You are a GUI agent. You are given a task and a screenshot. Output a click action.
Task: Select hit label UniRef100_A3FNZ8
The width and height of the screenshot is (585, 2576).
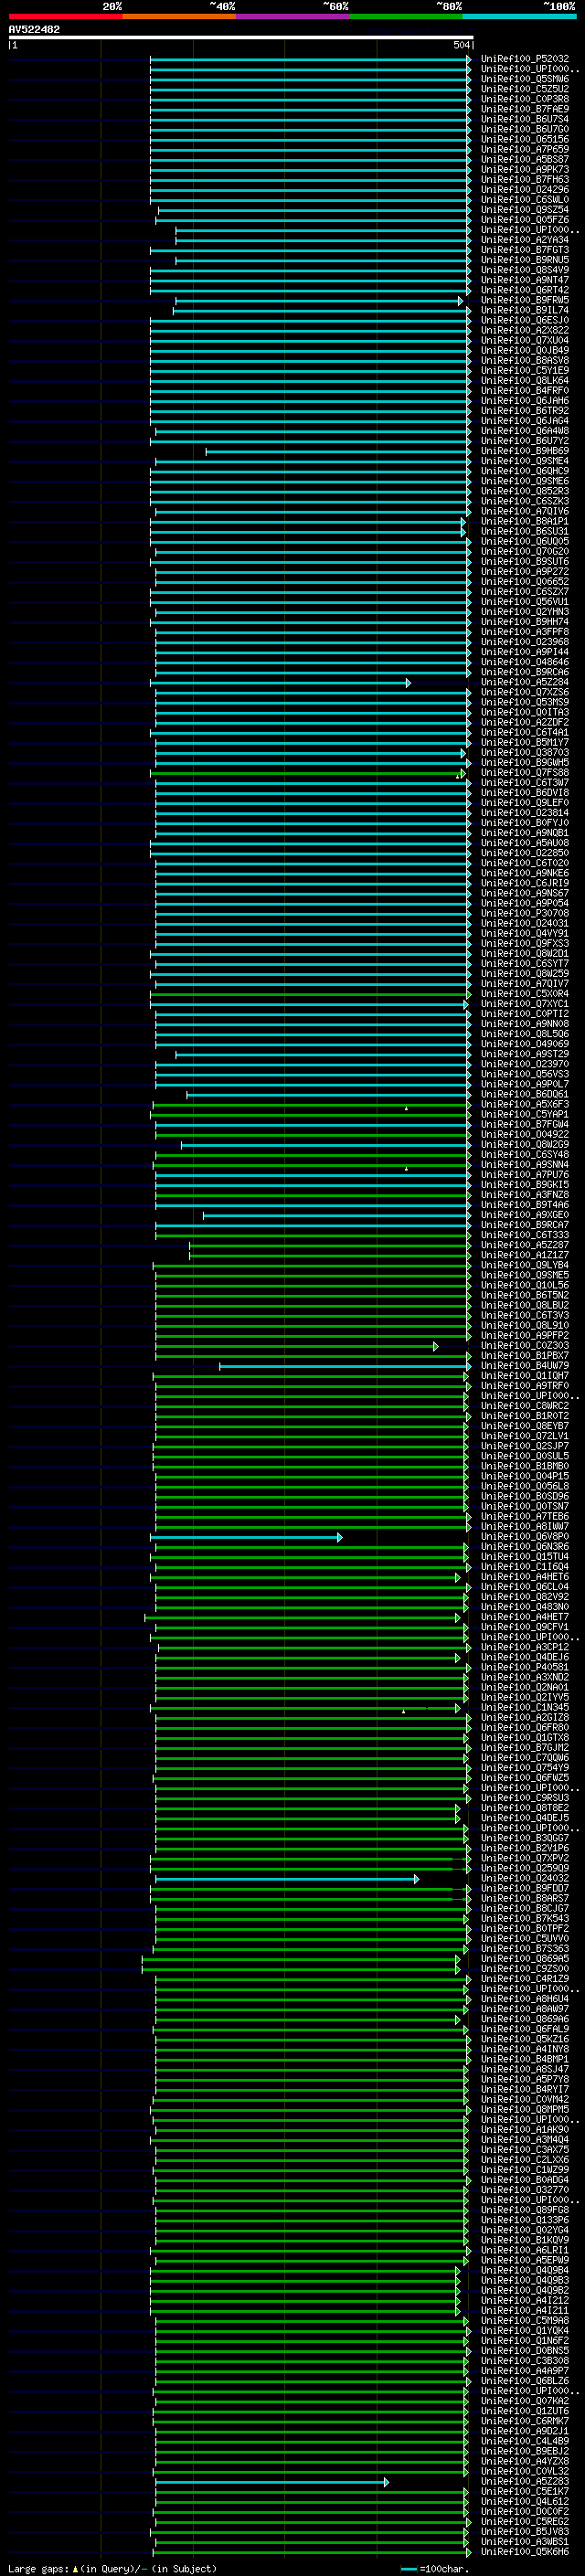pos(525,1194)
